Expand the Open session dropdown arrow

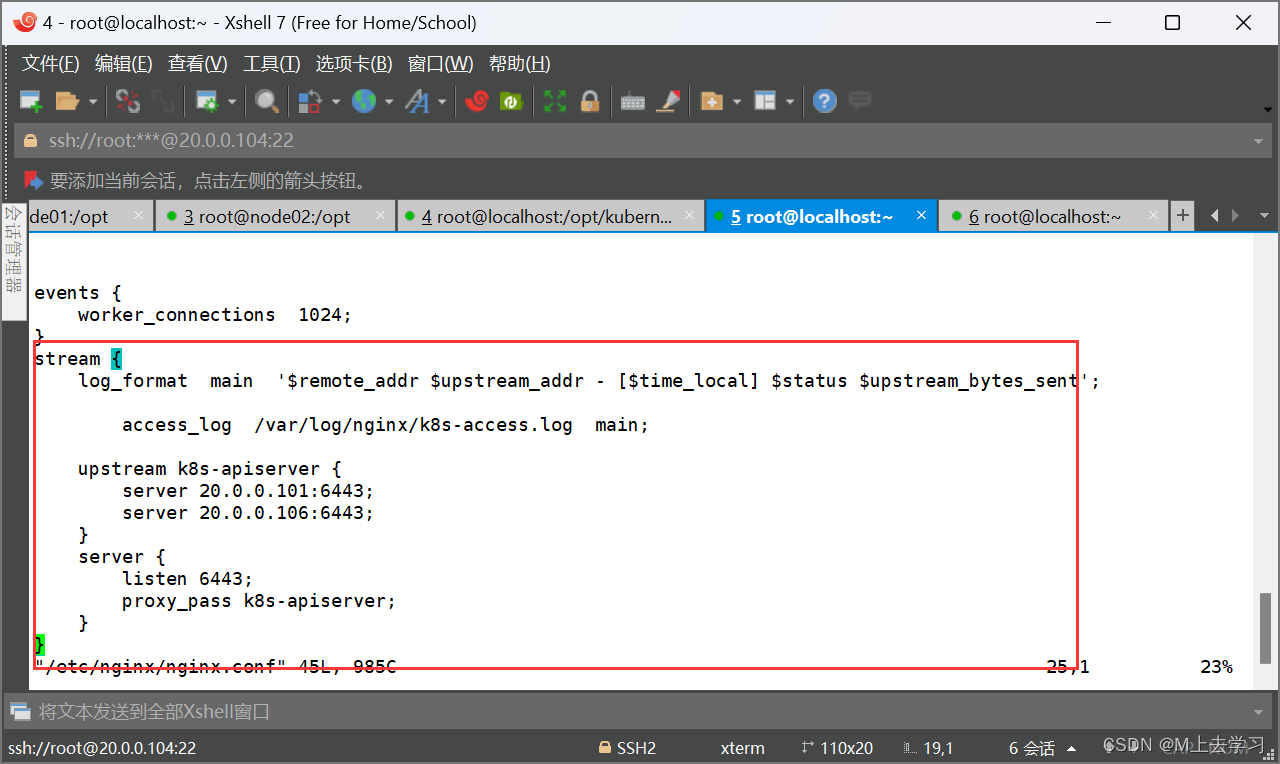(x=92, y=101)
